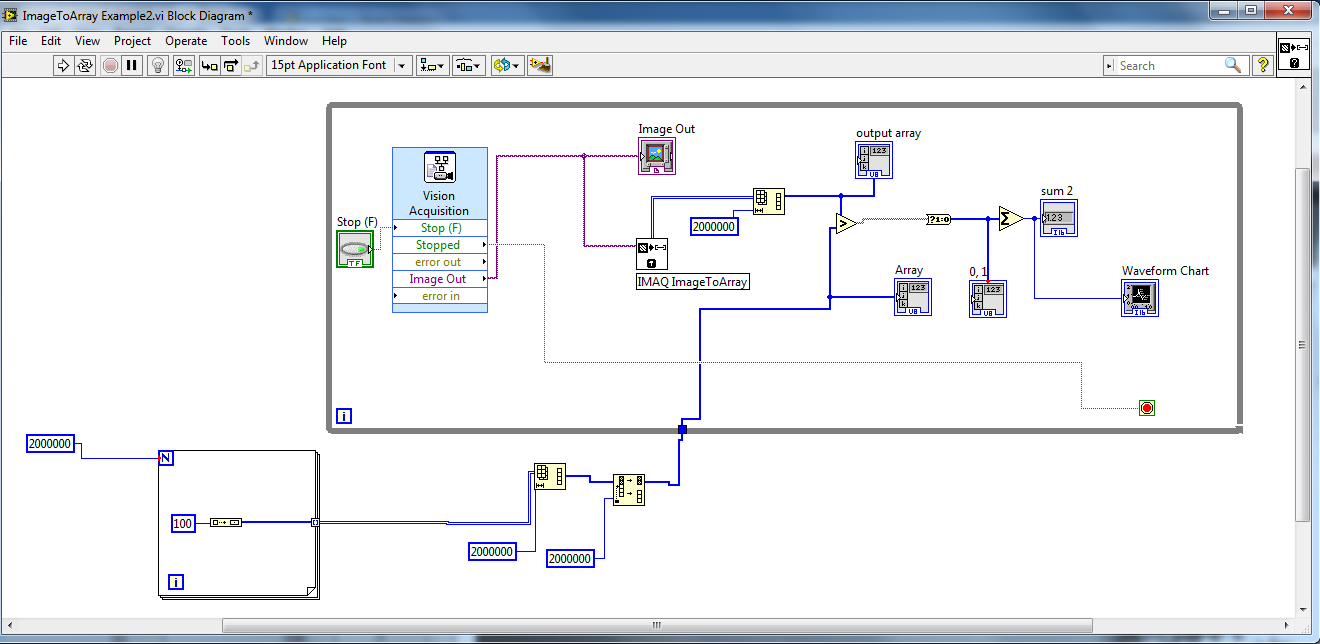Toggle Highlight Execution light bulb
Image resolution: width=1320 pixels, height=644 pixels.
[x=158, y=65]
